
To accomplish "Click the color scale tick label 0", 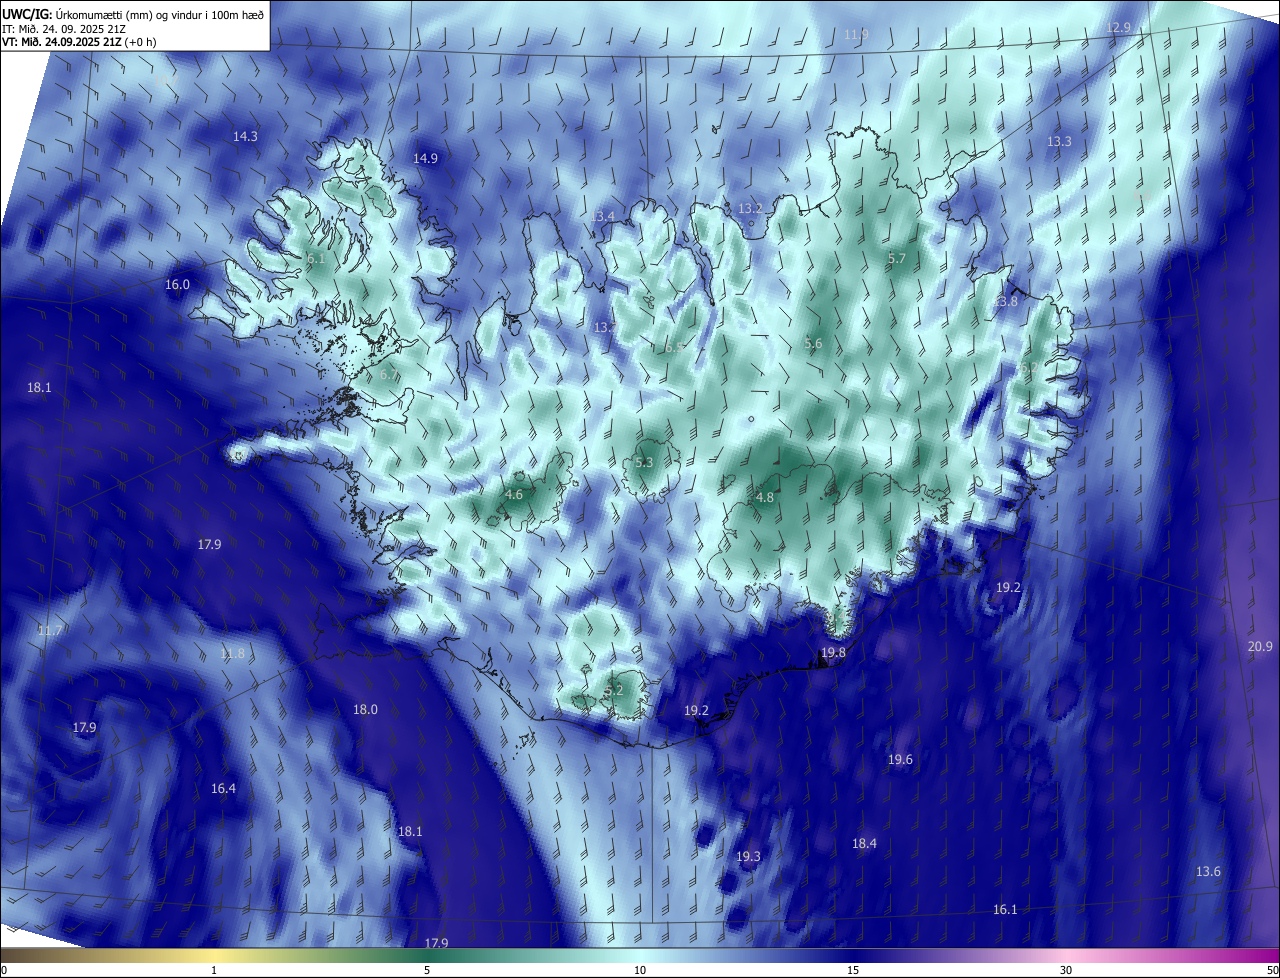I will [4, 971].
